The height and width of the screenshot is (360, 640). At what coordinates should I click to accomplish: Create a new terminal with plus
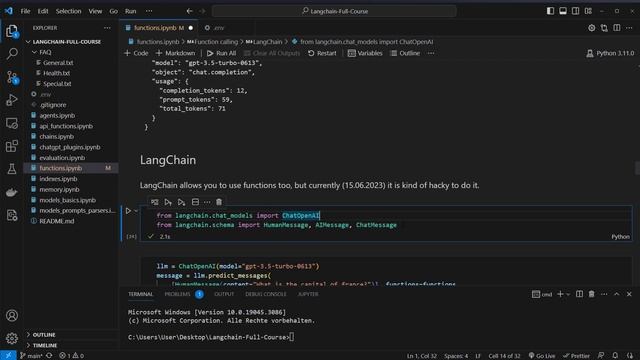tap(560, 294)
